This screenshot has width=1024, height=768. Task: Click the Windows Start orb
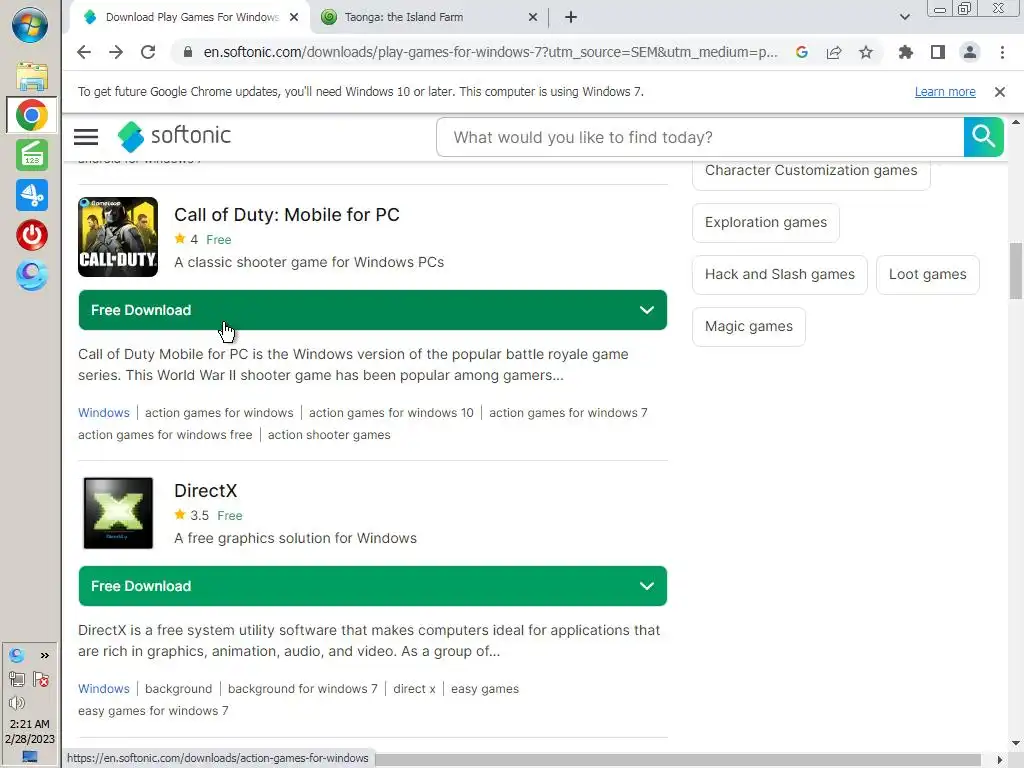click(x=30, y=24)
